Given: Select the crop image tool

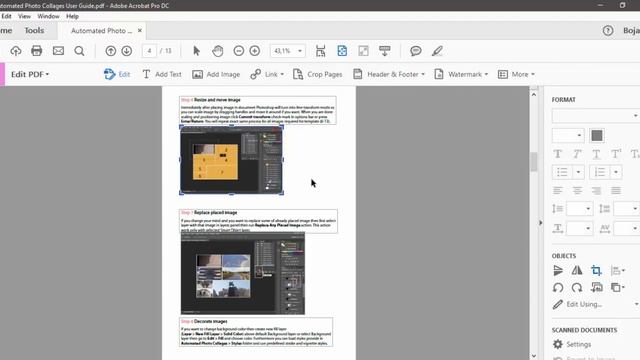Looking at the screenshot, I should tap(596, 270).
